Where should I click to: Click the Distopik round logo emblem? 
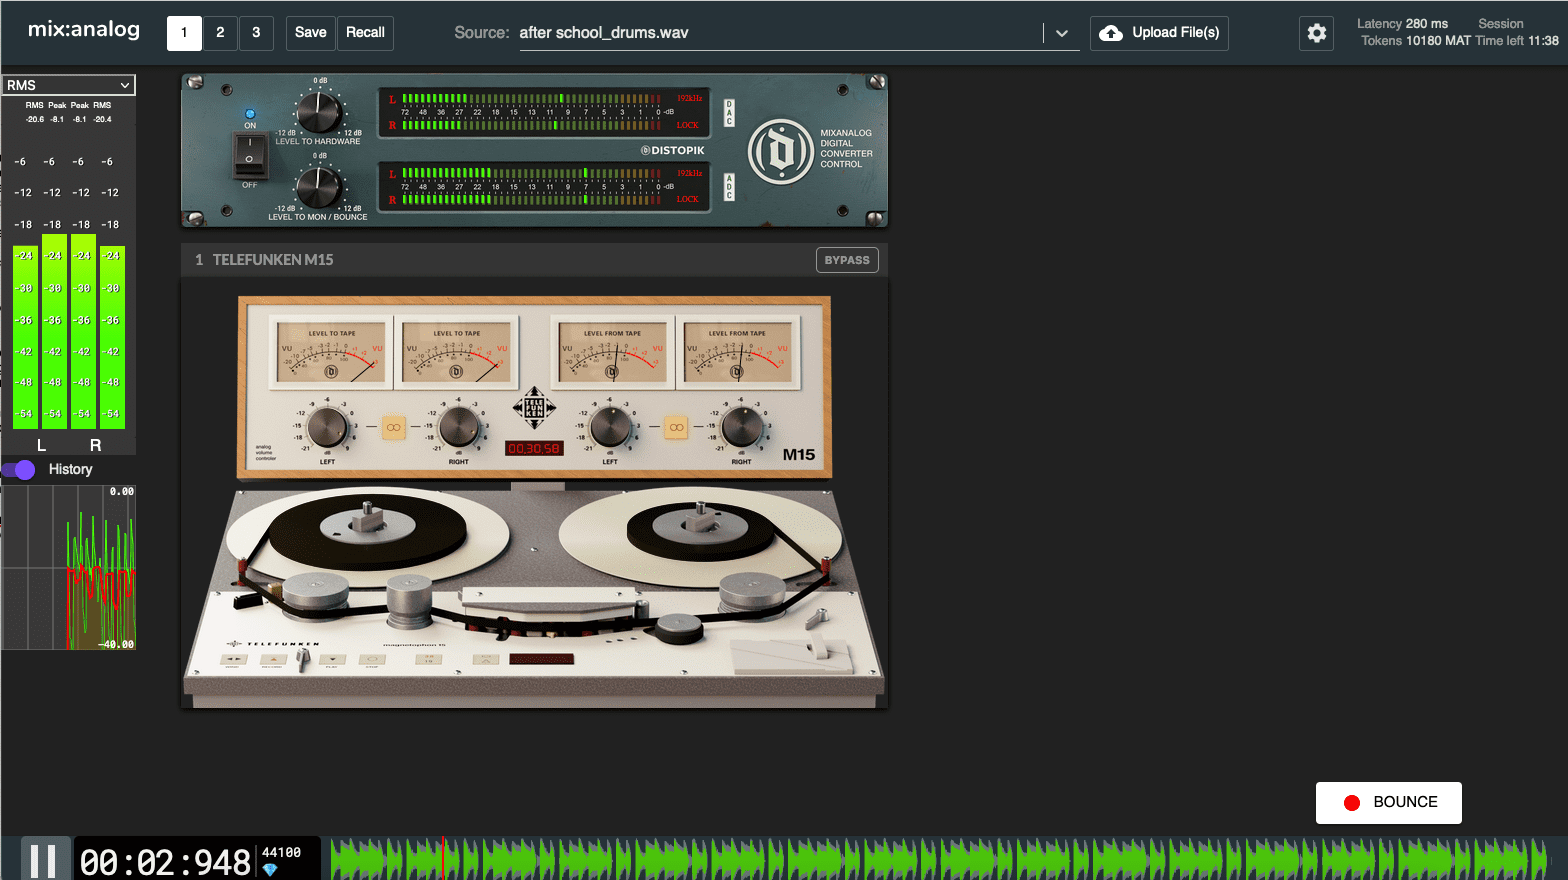(x=781, y=151)
